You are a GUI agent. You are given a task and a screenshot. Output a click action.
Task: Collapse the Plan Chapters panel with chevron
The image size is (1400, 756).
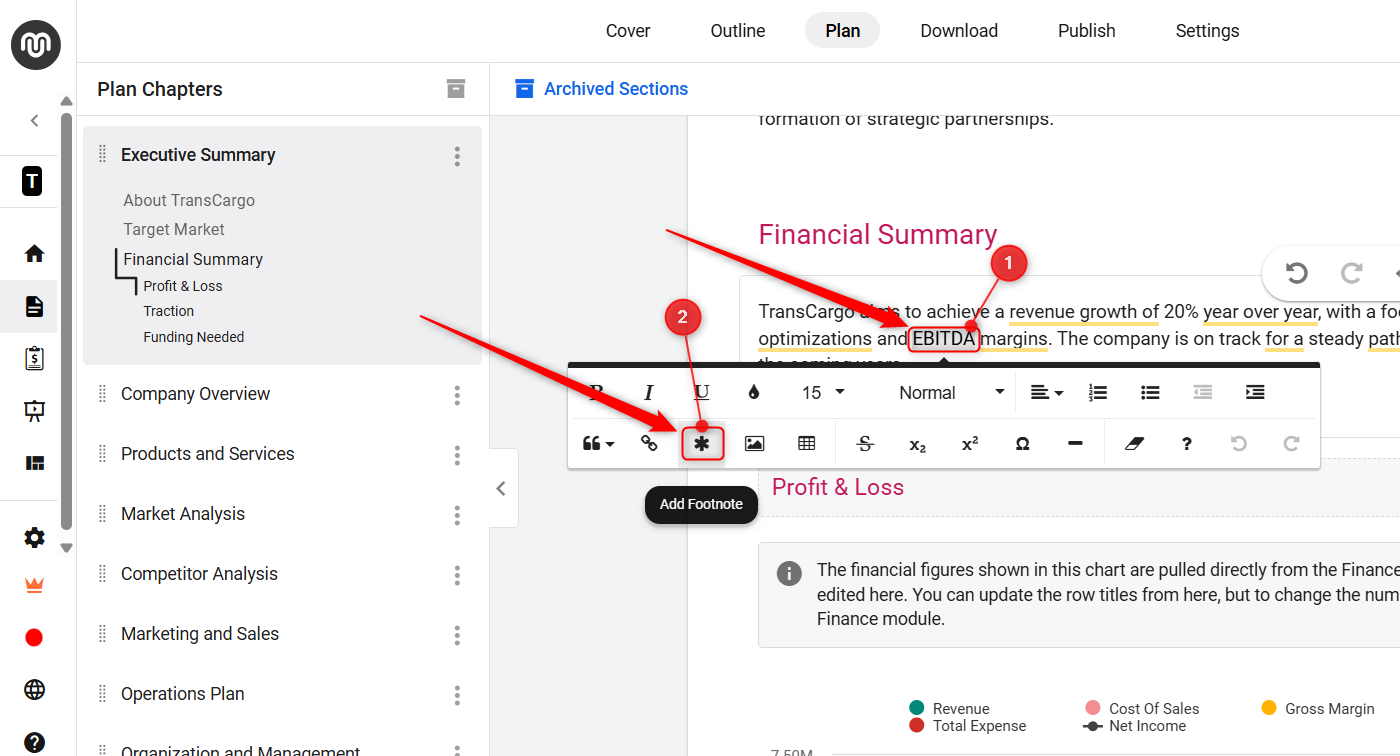(x=502, y=488)
